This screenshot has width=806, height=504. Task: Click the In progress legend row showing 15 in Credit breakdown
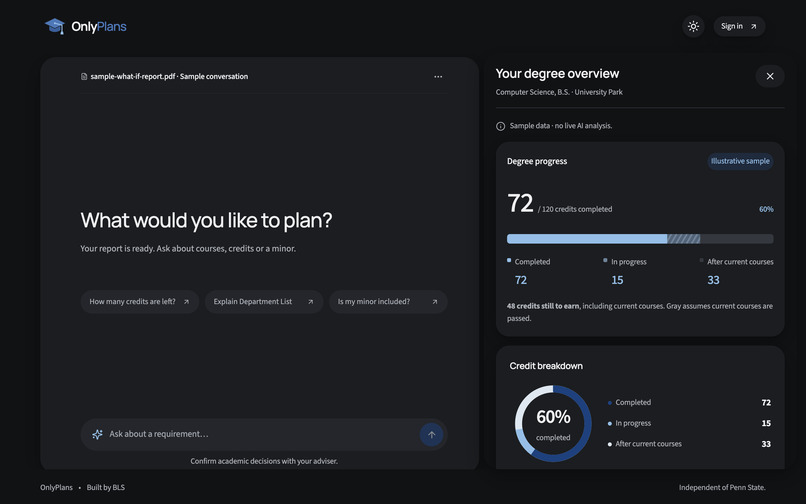[x=689, y=423]
